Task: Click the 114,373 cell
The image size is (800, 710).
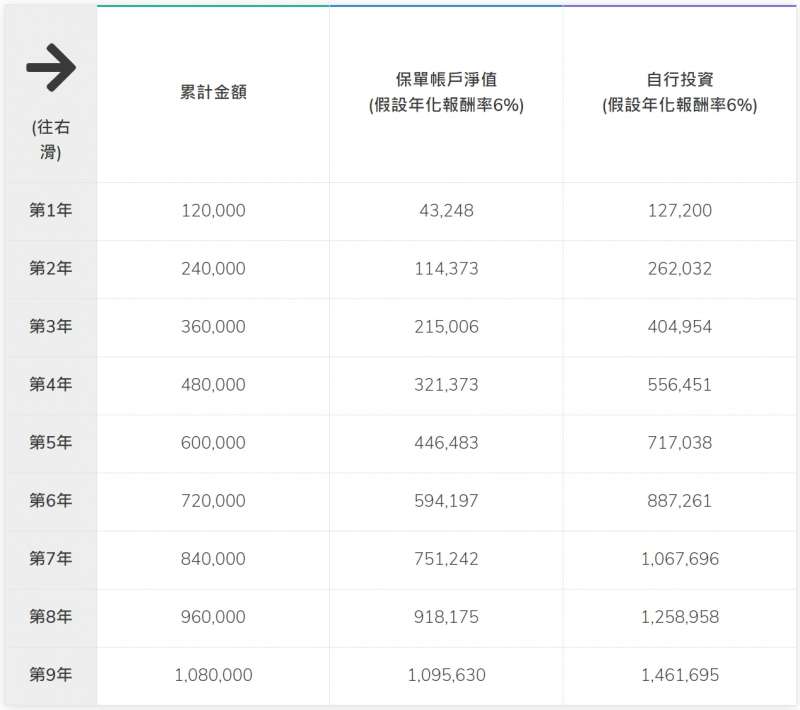Action: click(x=446, y=269)
